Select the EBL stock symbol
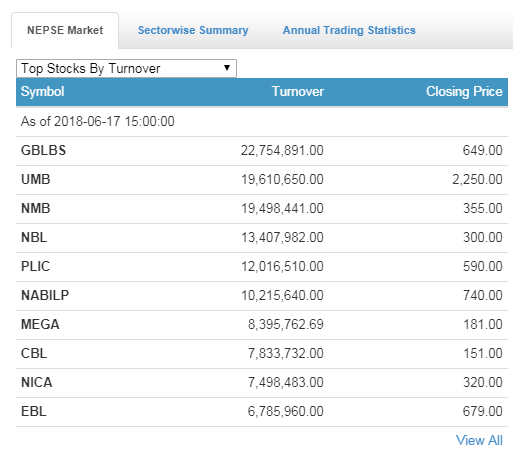Image resolution: width=521 pixels, height=466 pixels. 34,411
